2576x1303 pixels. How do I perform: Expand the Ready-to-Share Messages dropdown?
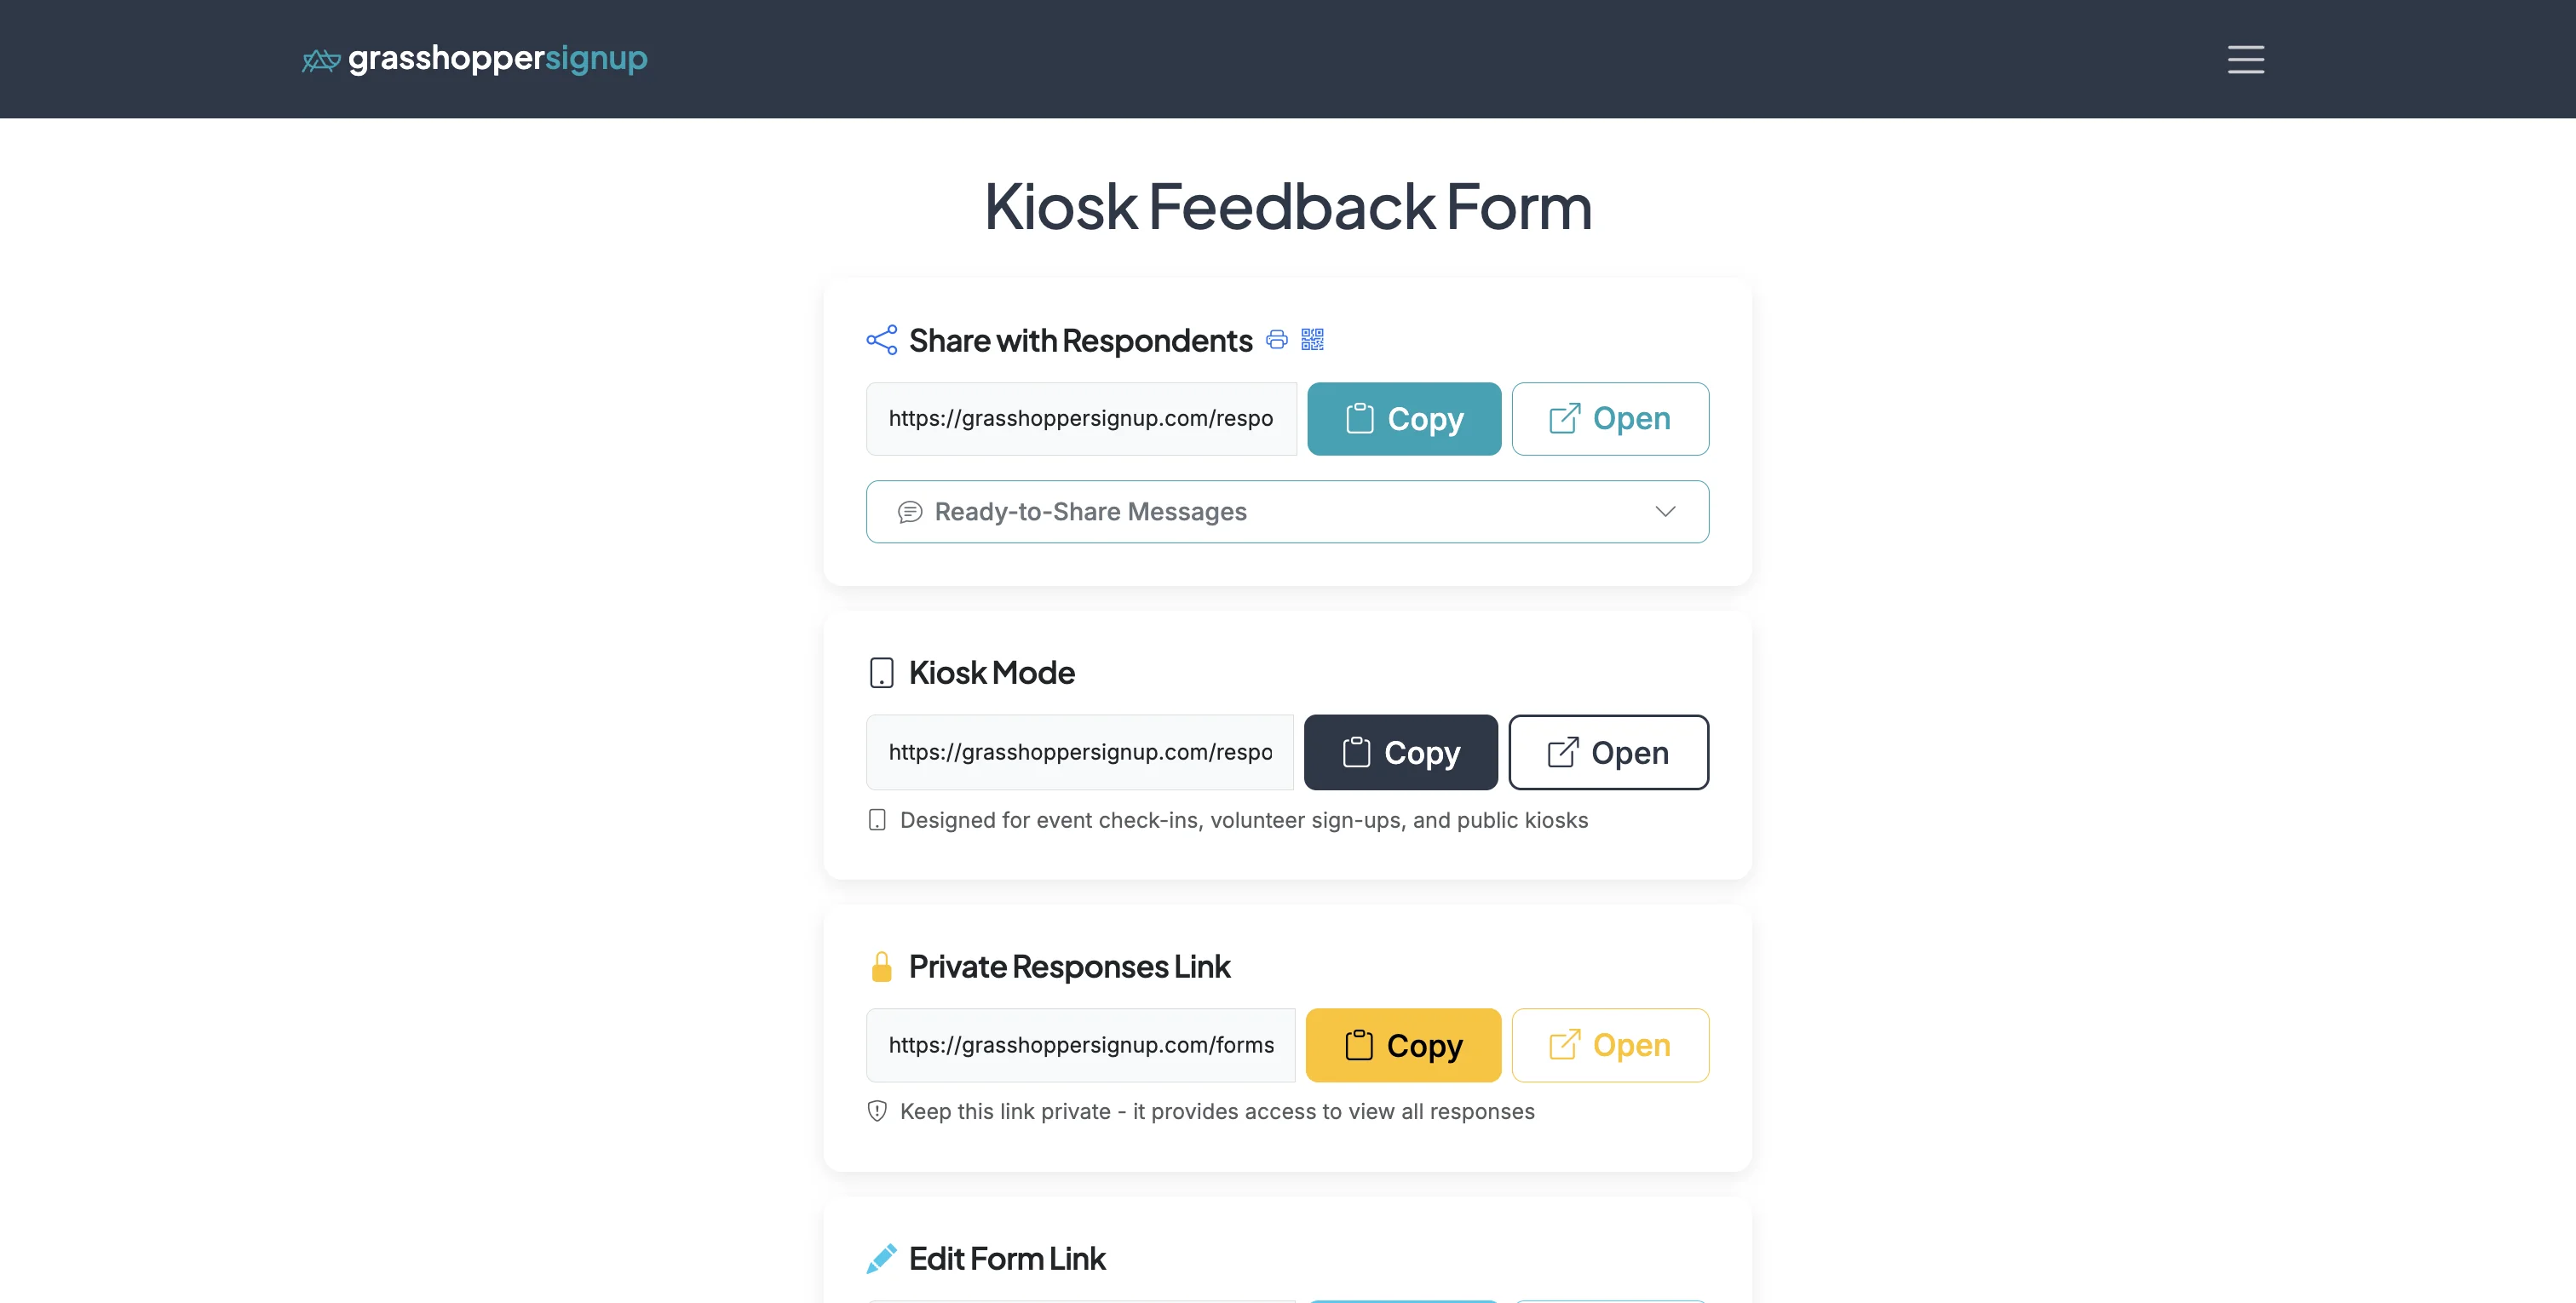[x=1287, y=511]
